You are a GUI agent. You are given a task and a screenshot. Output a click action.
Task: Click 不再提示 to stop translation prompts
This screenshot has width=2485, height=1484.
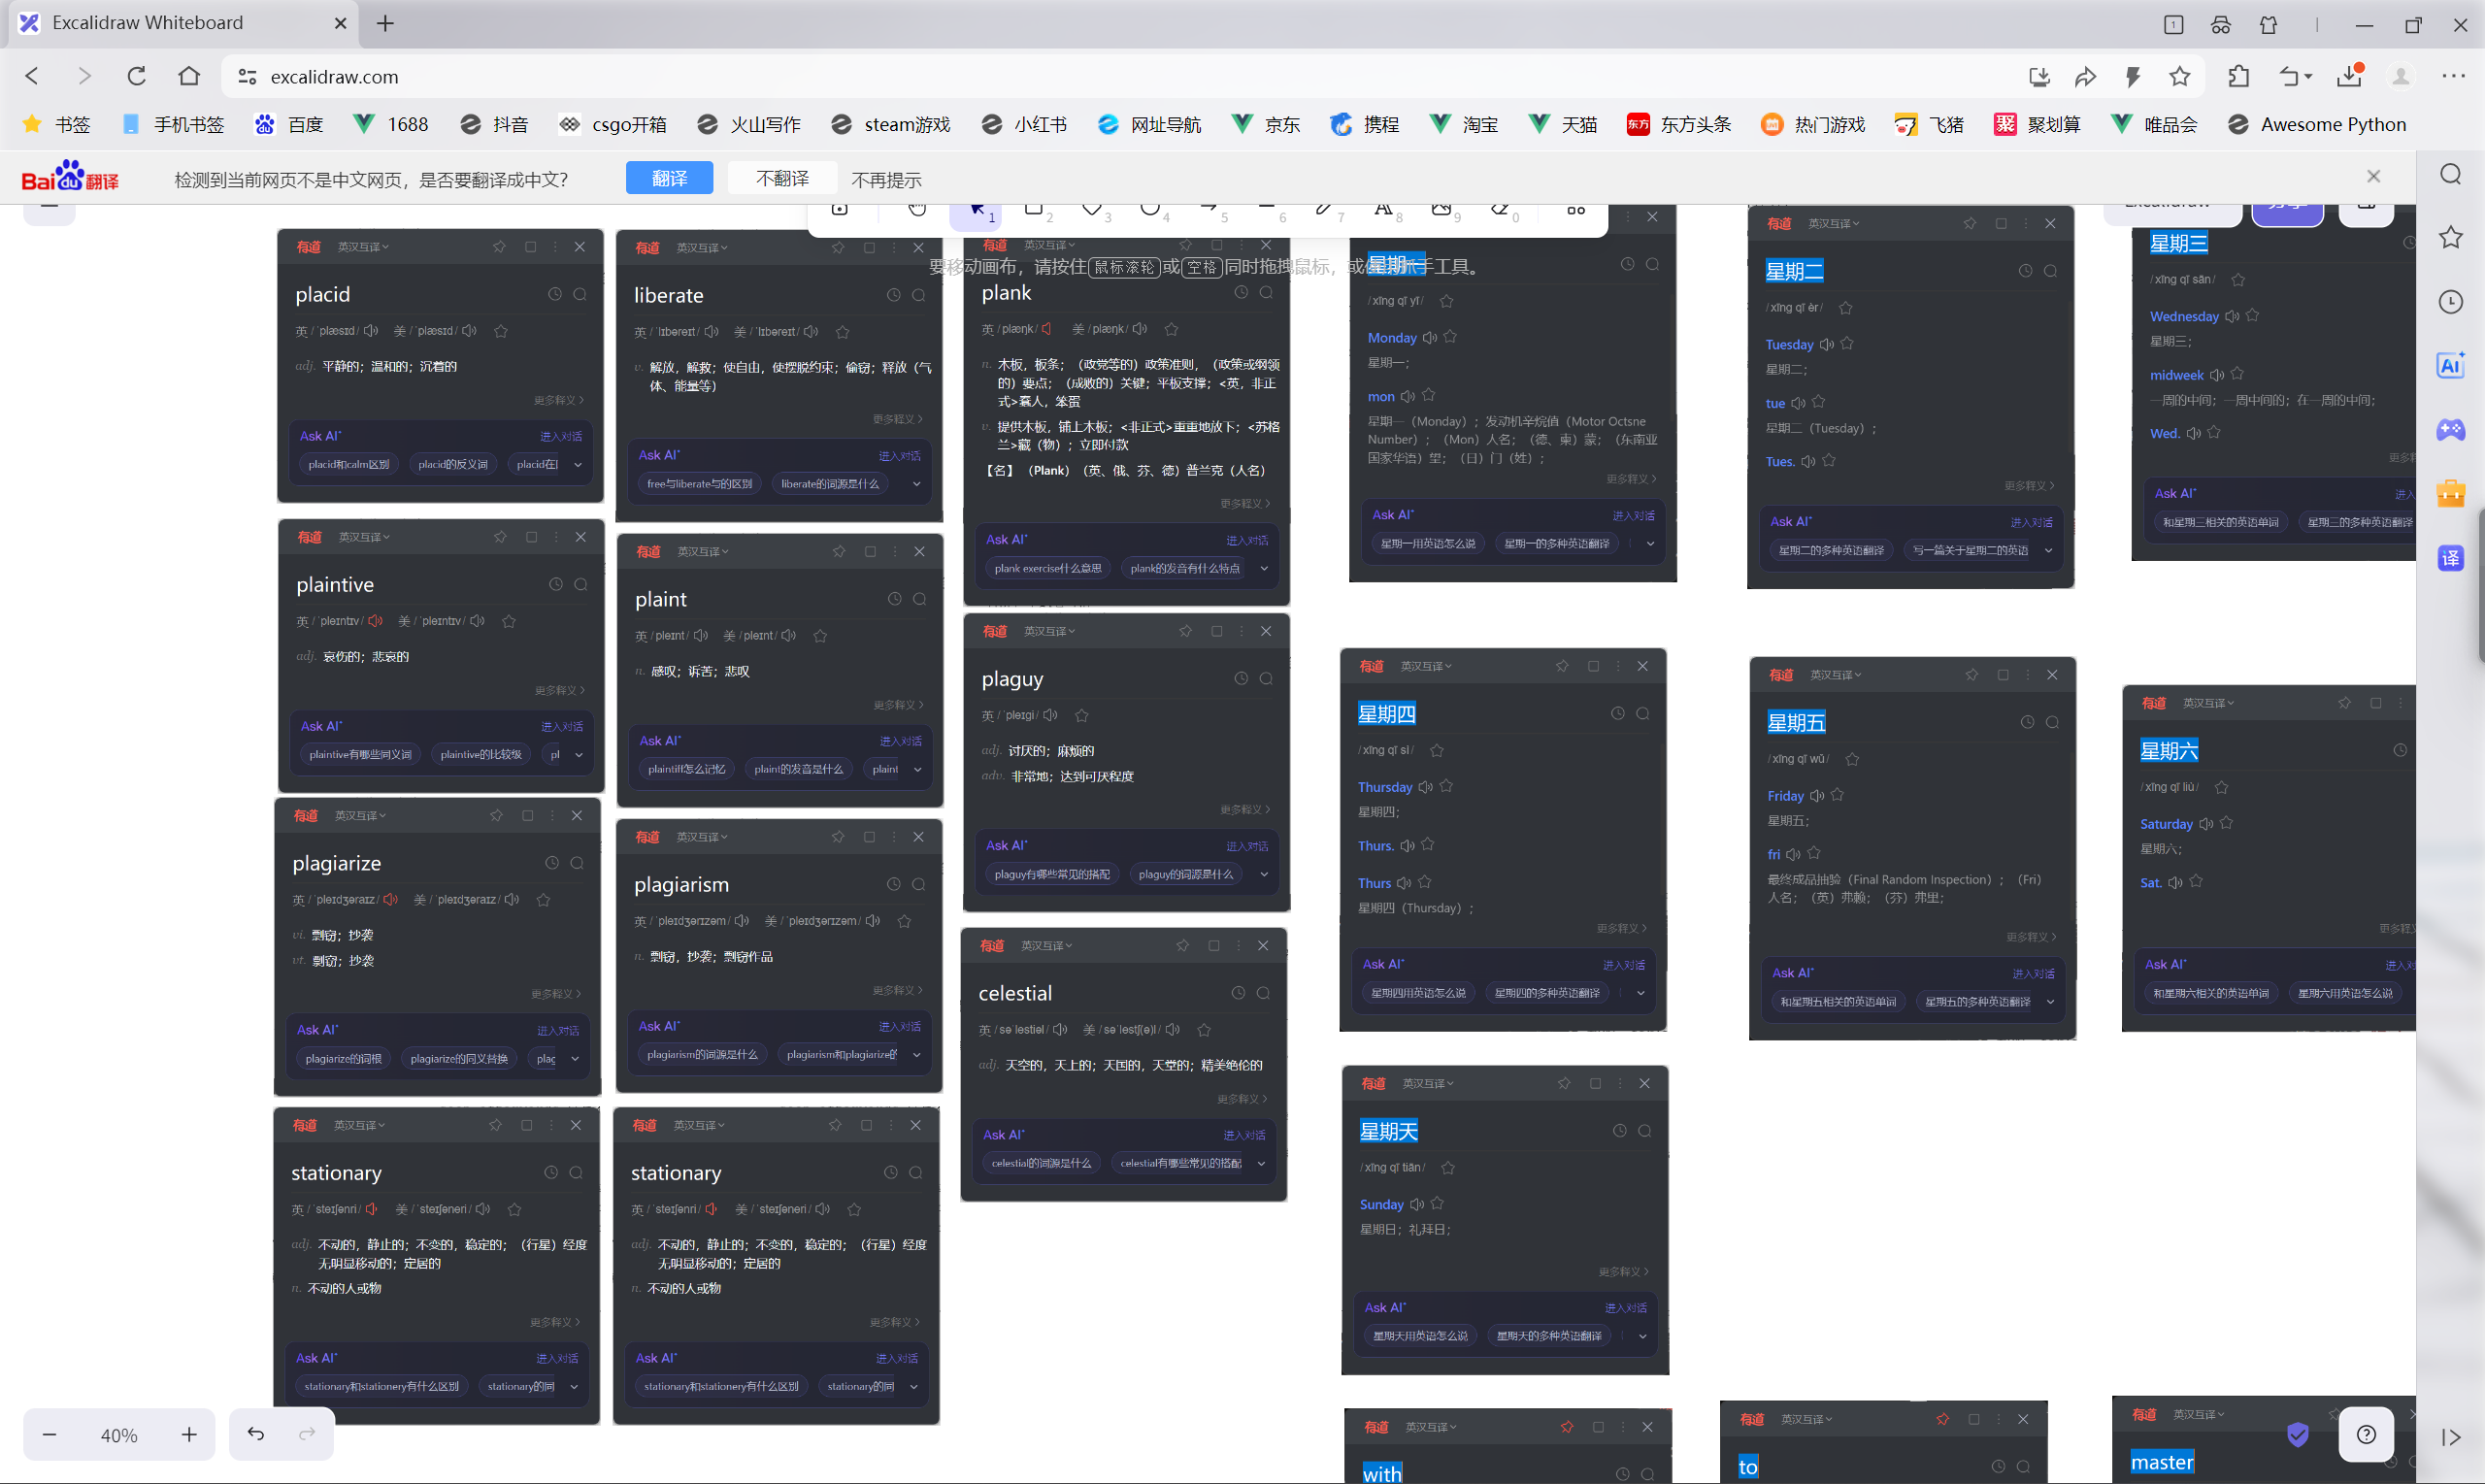[x=886, y=179]
